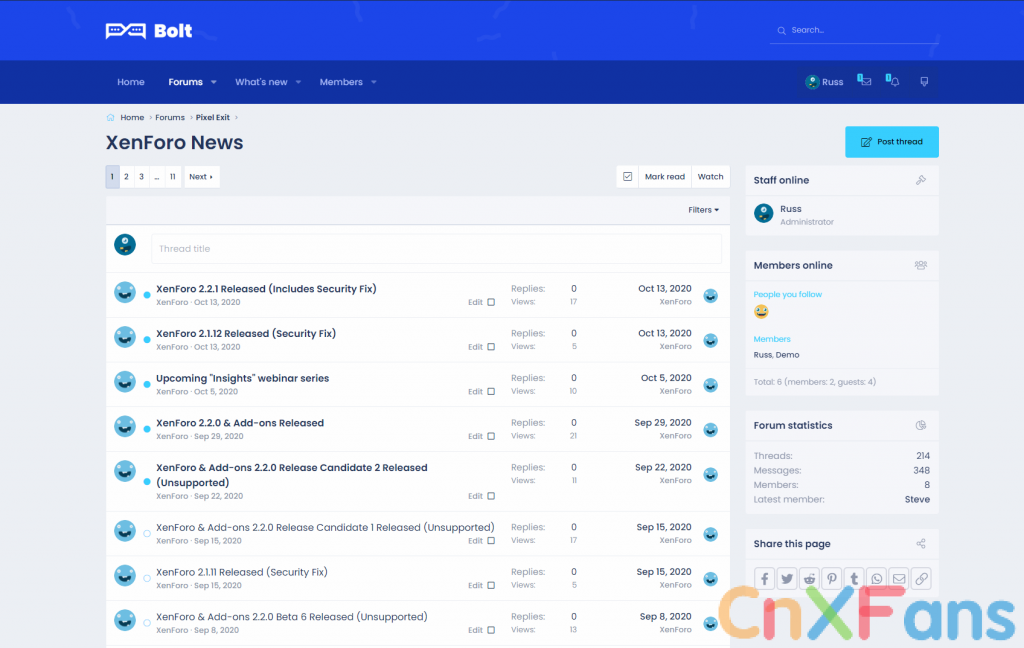This screenshot has height=648, width=1024.
Task: Open the Home nav item
Action: pos(131,82)
